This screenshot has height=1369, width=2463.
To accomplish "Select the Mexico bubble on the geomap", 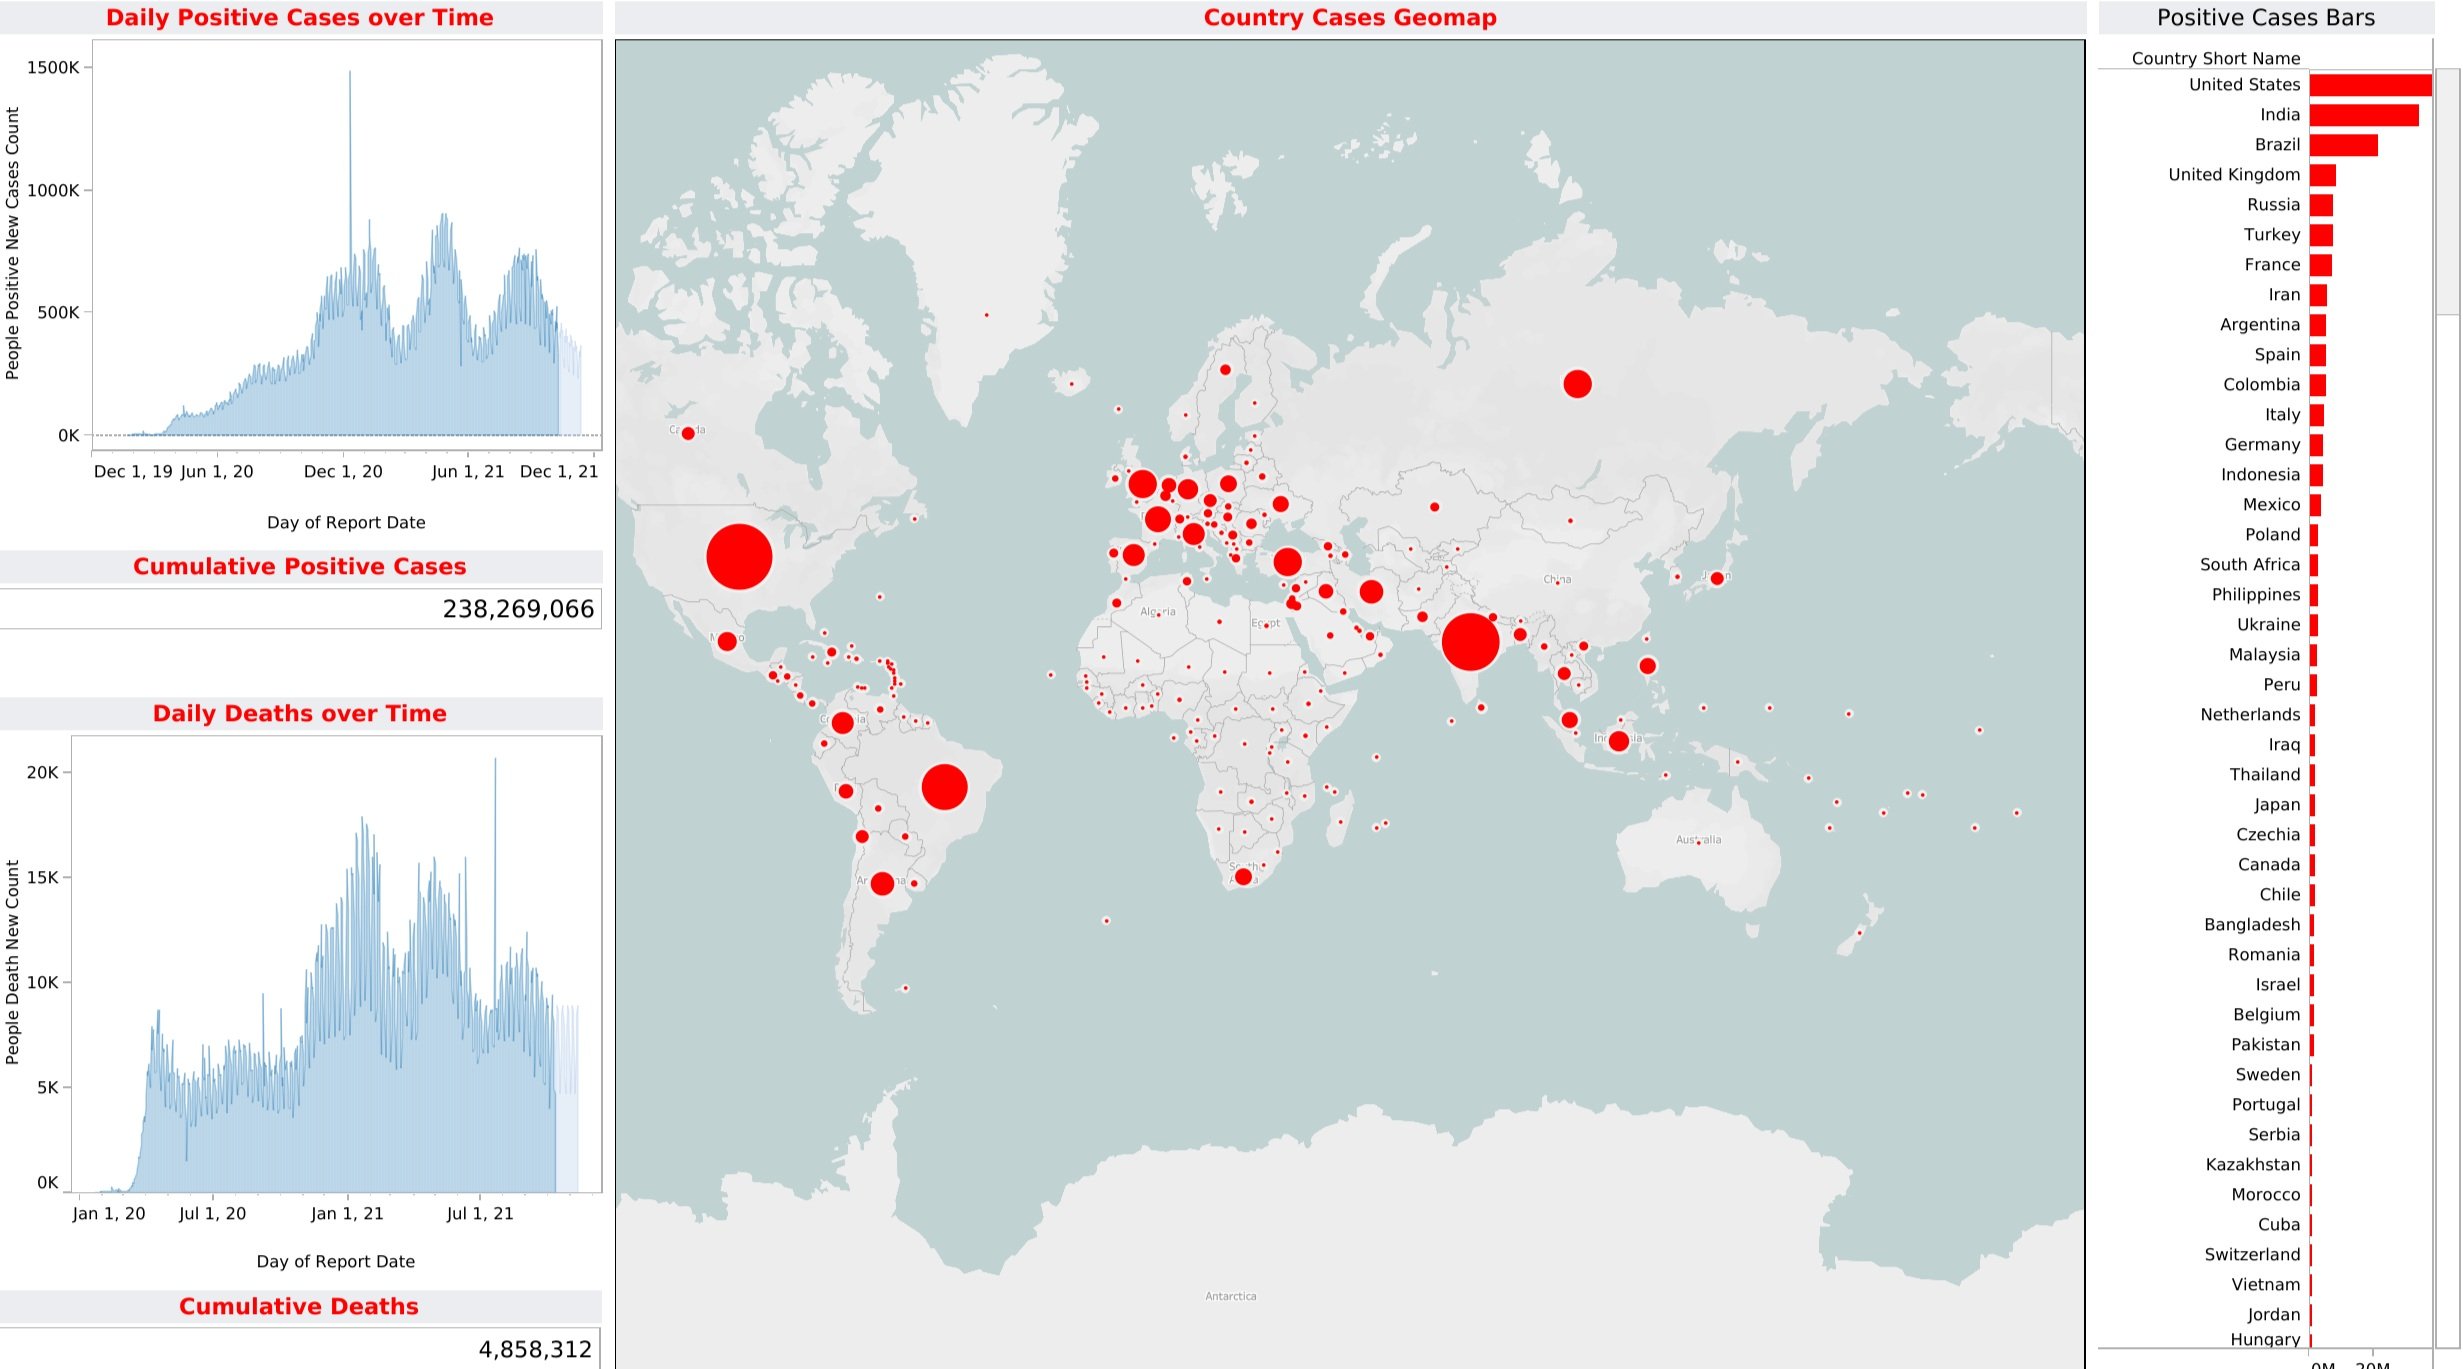I will [727, 641].
